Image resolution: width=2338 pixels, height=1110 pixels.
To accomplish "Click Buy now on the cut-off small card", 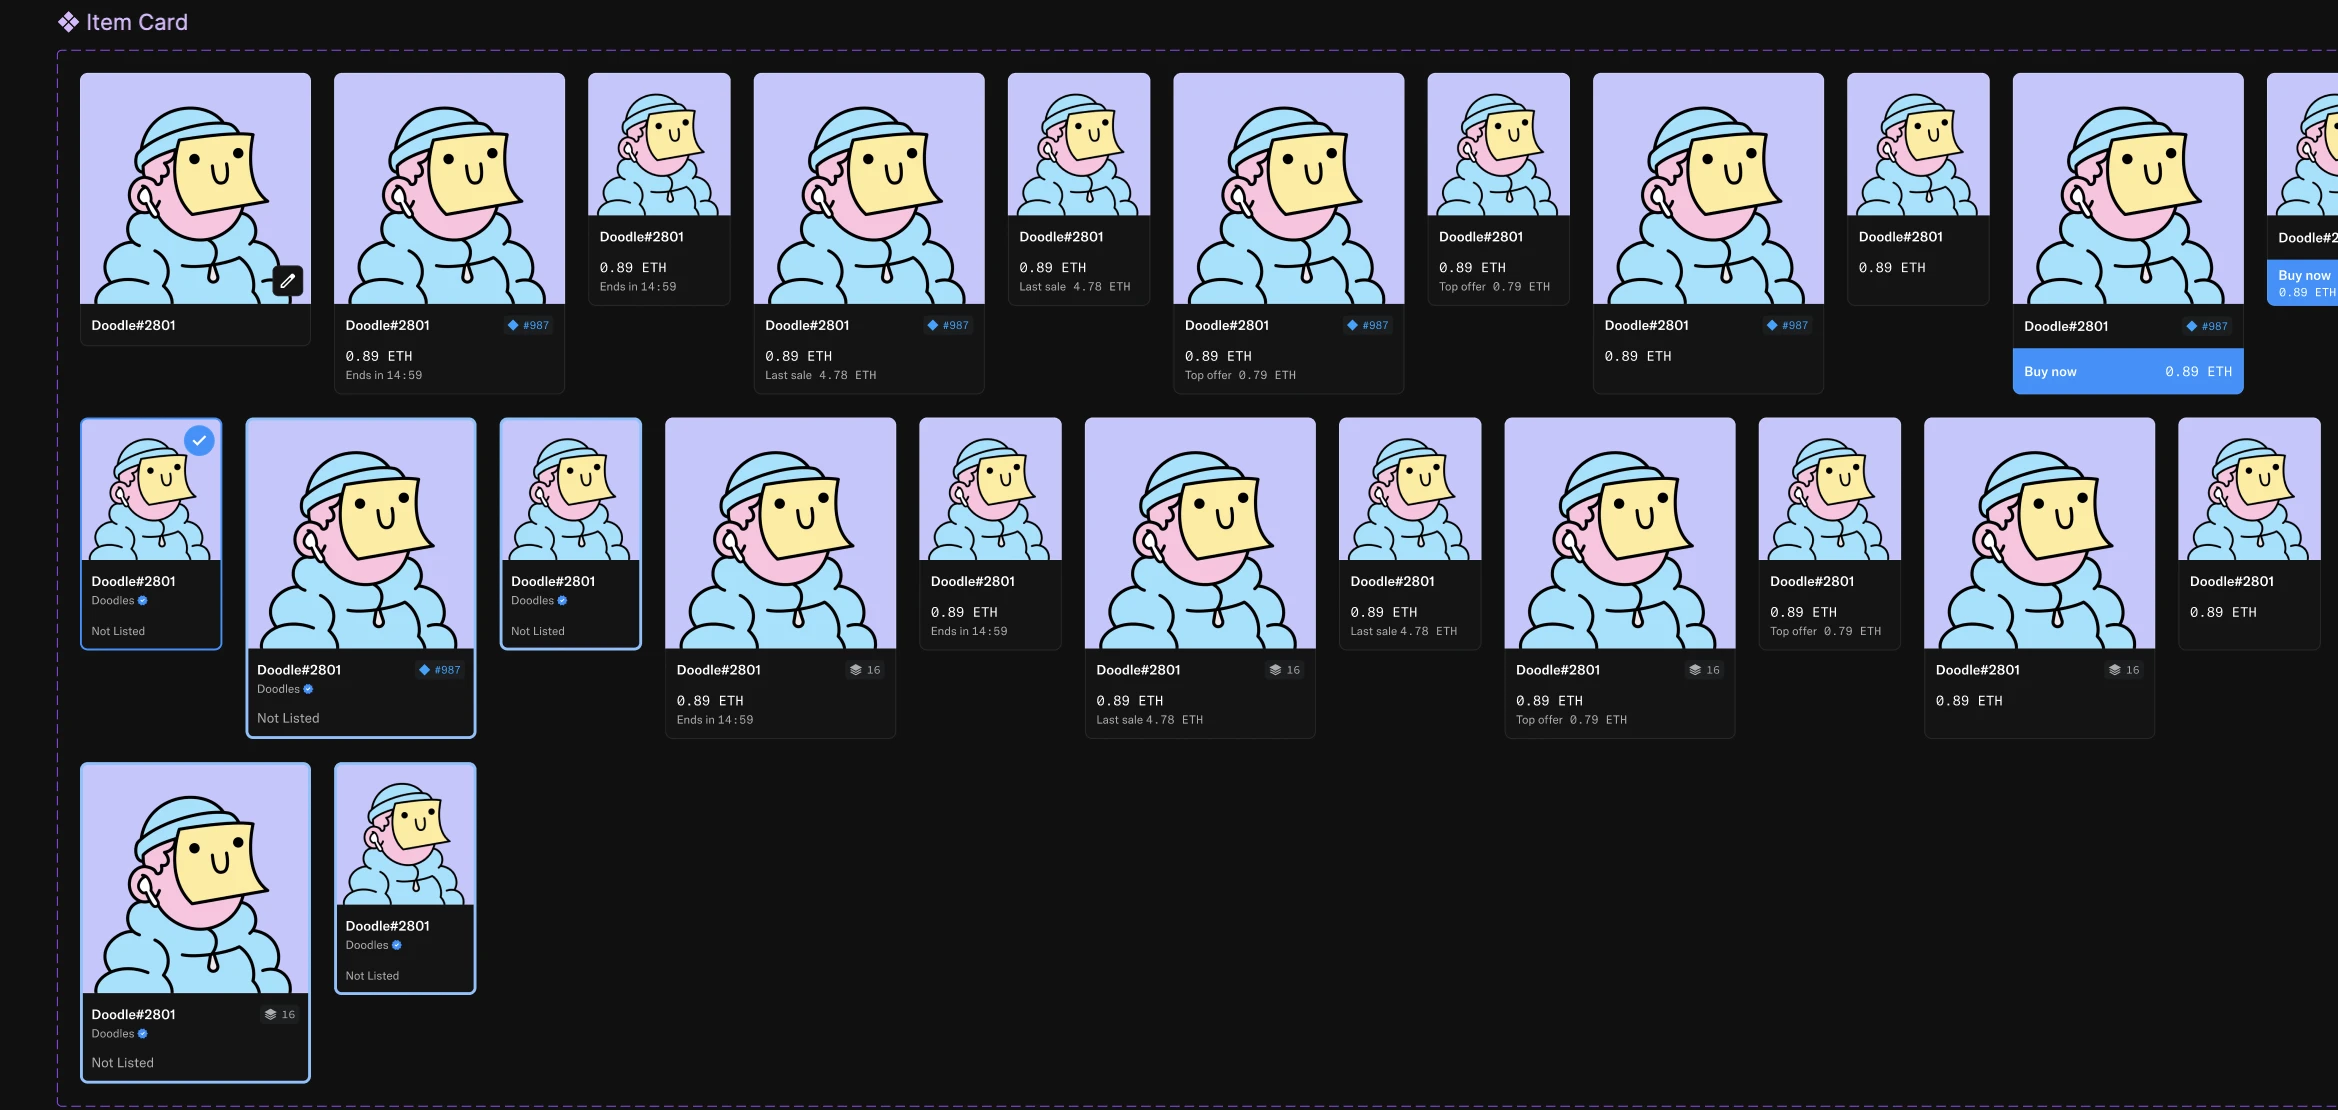I will (2304, 283).
